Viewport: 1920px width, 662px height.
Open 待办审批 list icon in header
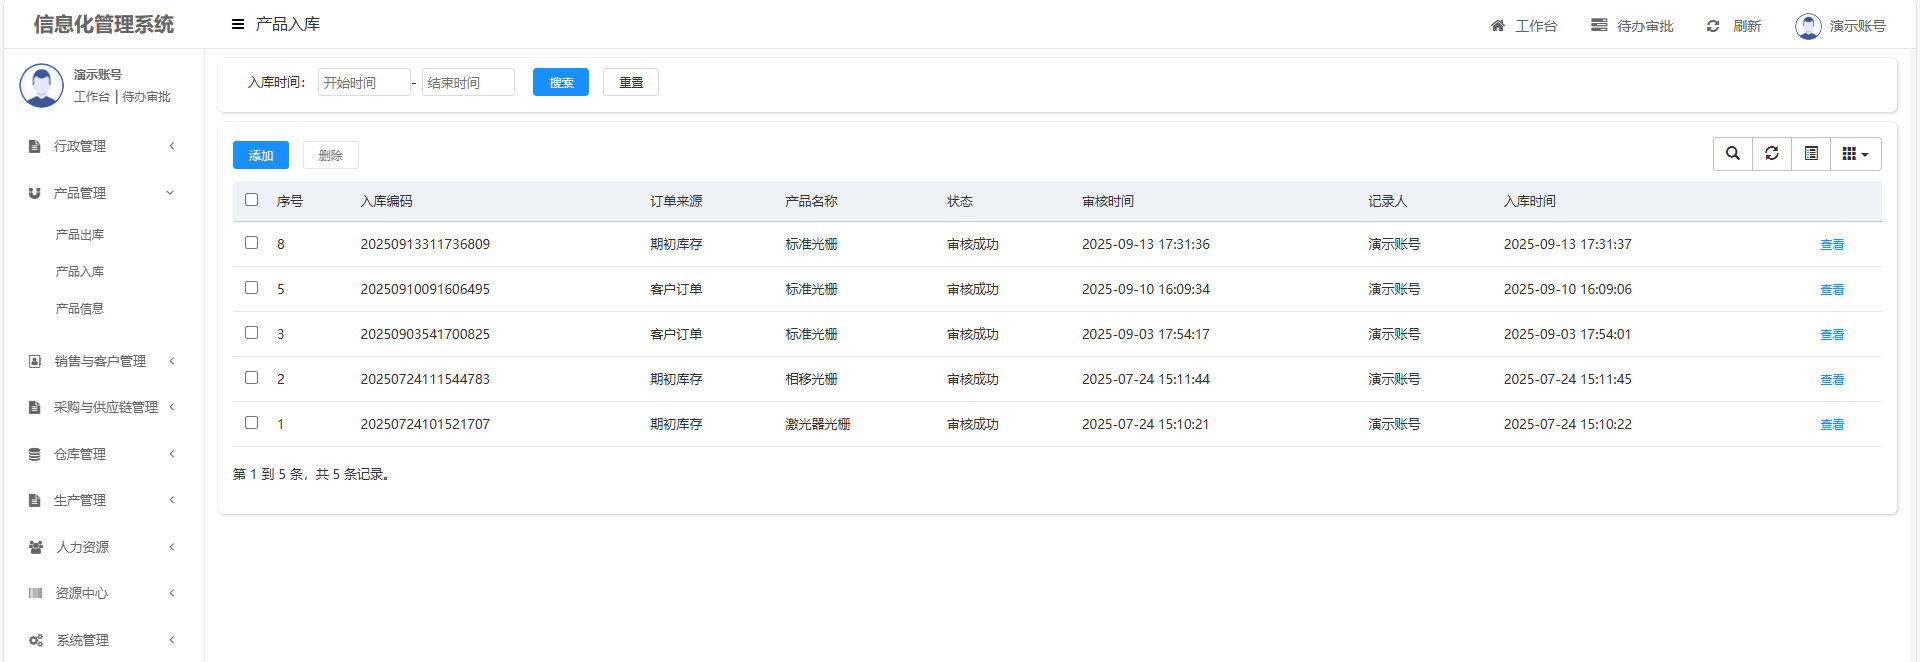coord(1599,26)
